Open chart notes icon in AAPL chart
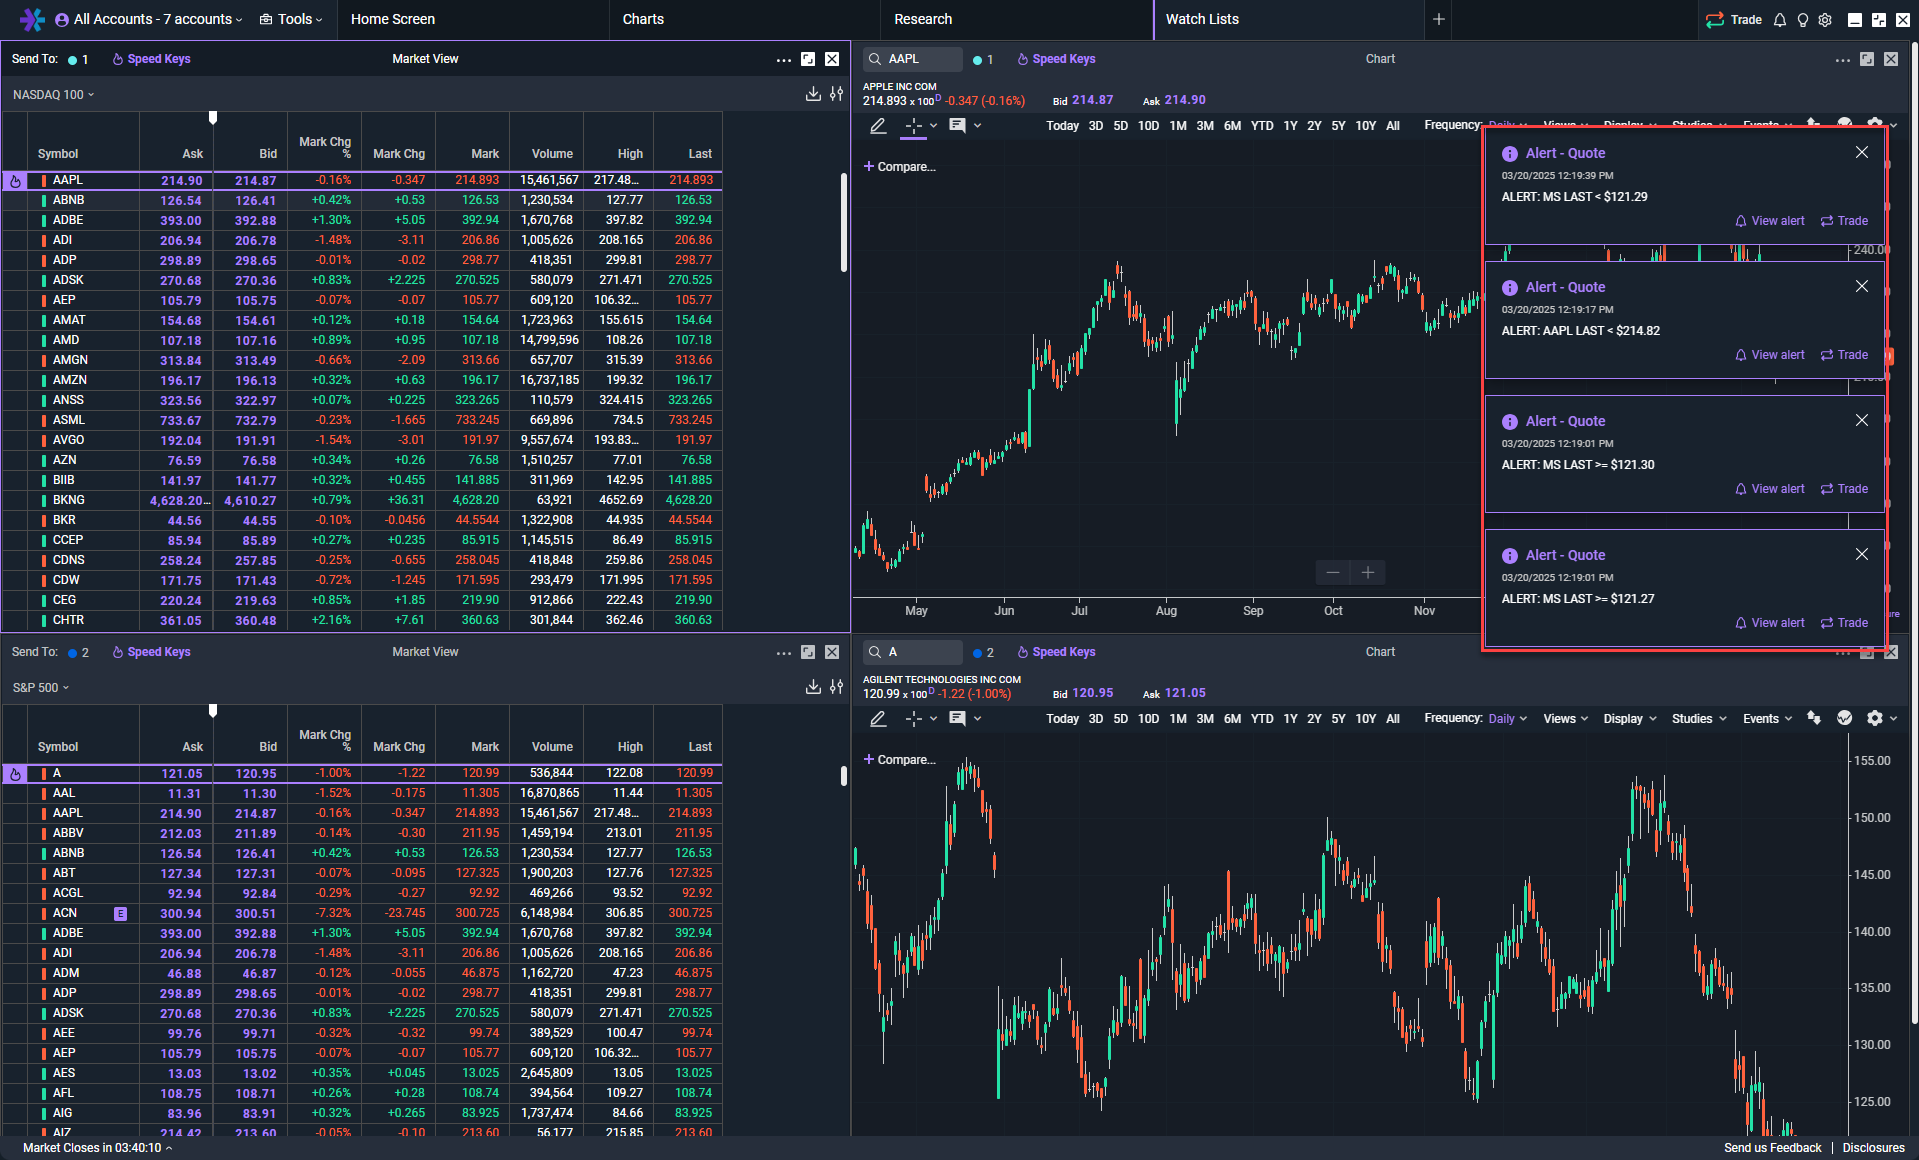 (957, 125)
